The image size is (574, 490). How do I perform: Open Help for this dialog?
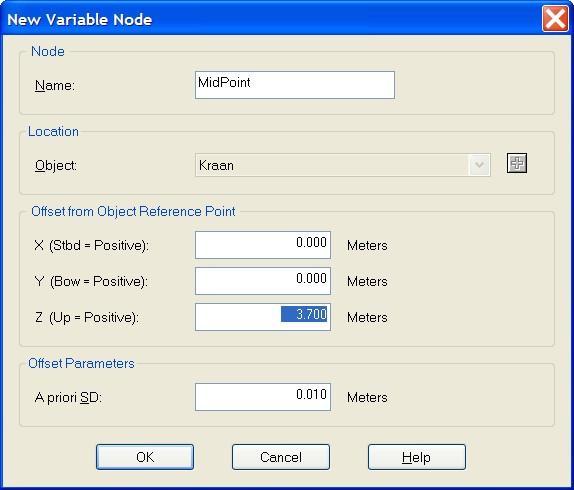[417, 457]
